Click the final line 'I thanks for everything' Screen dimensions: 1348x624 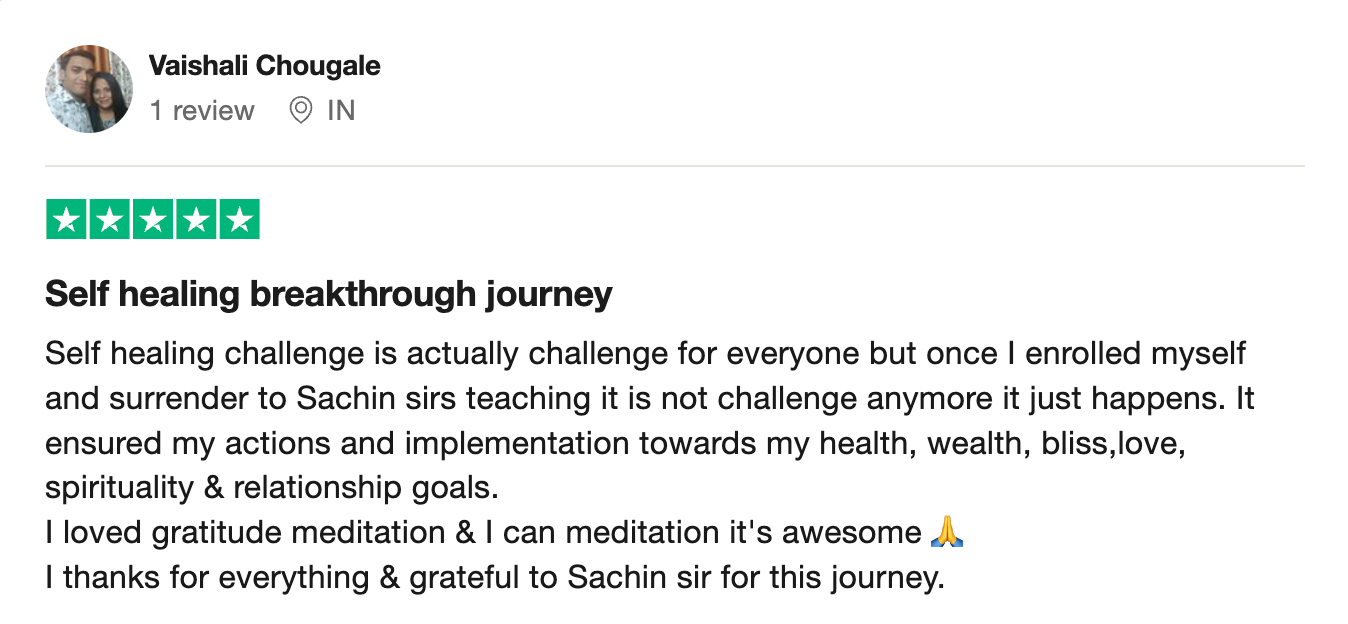[494, 578]
